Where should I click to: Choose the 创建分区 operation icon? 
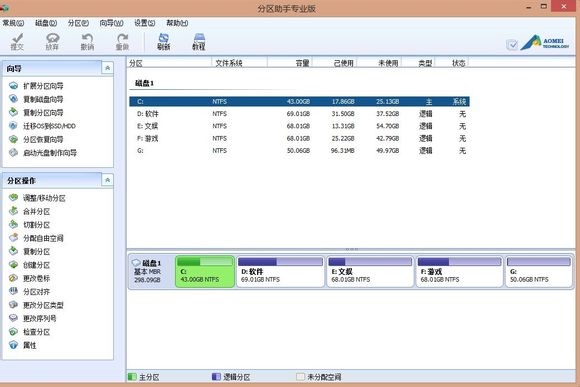tap(13, 265)
